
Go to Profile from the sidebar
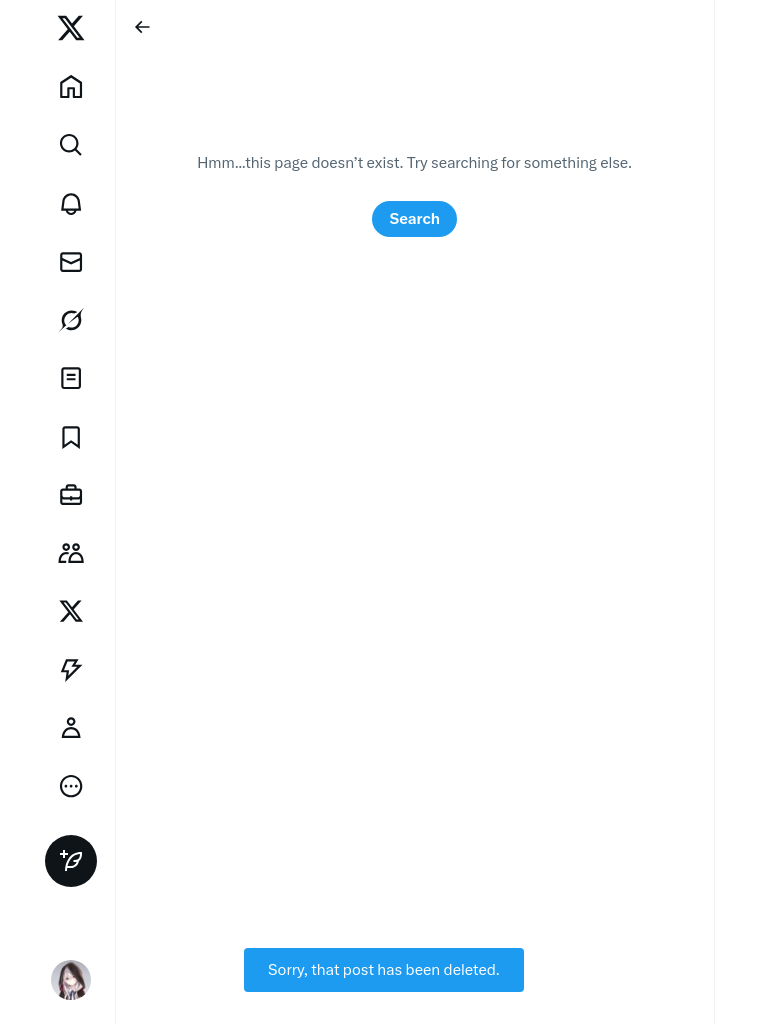(71, 728)
